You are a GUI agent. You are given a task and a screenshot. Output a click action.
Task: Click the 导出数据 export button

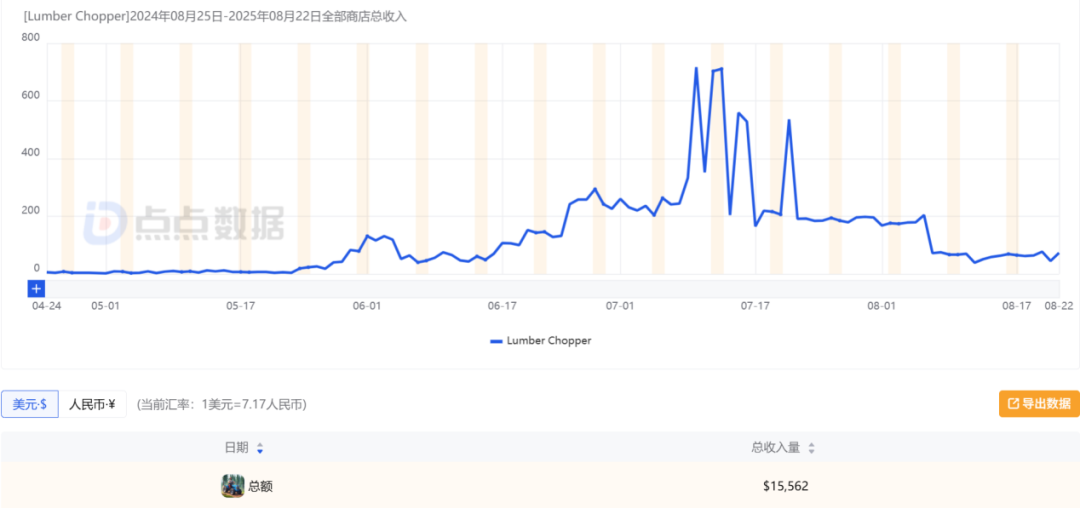tap(1039, 403)
